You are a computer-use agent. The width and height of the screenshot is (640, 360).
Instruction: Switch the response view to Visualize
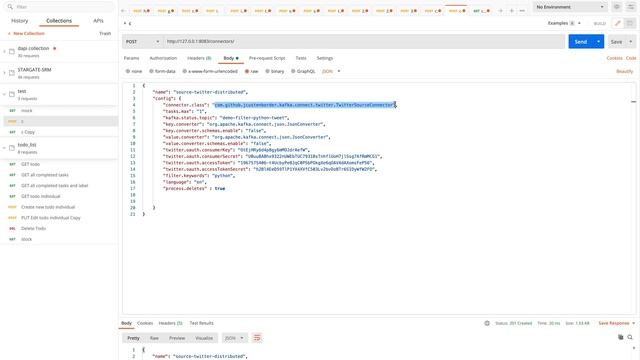point(204,338)
